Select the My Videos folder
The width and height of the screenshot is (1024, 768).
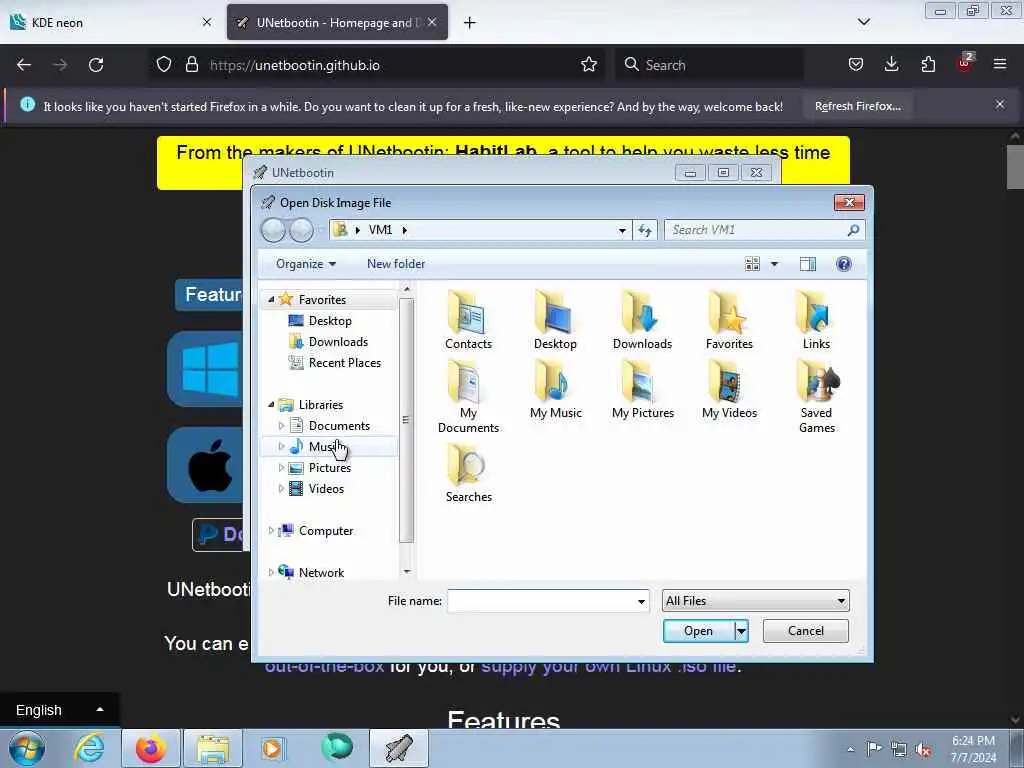(x=729, y=390)
